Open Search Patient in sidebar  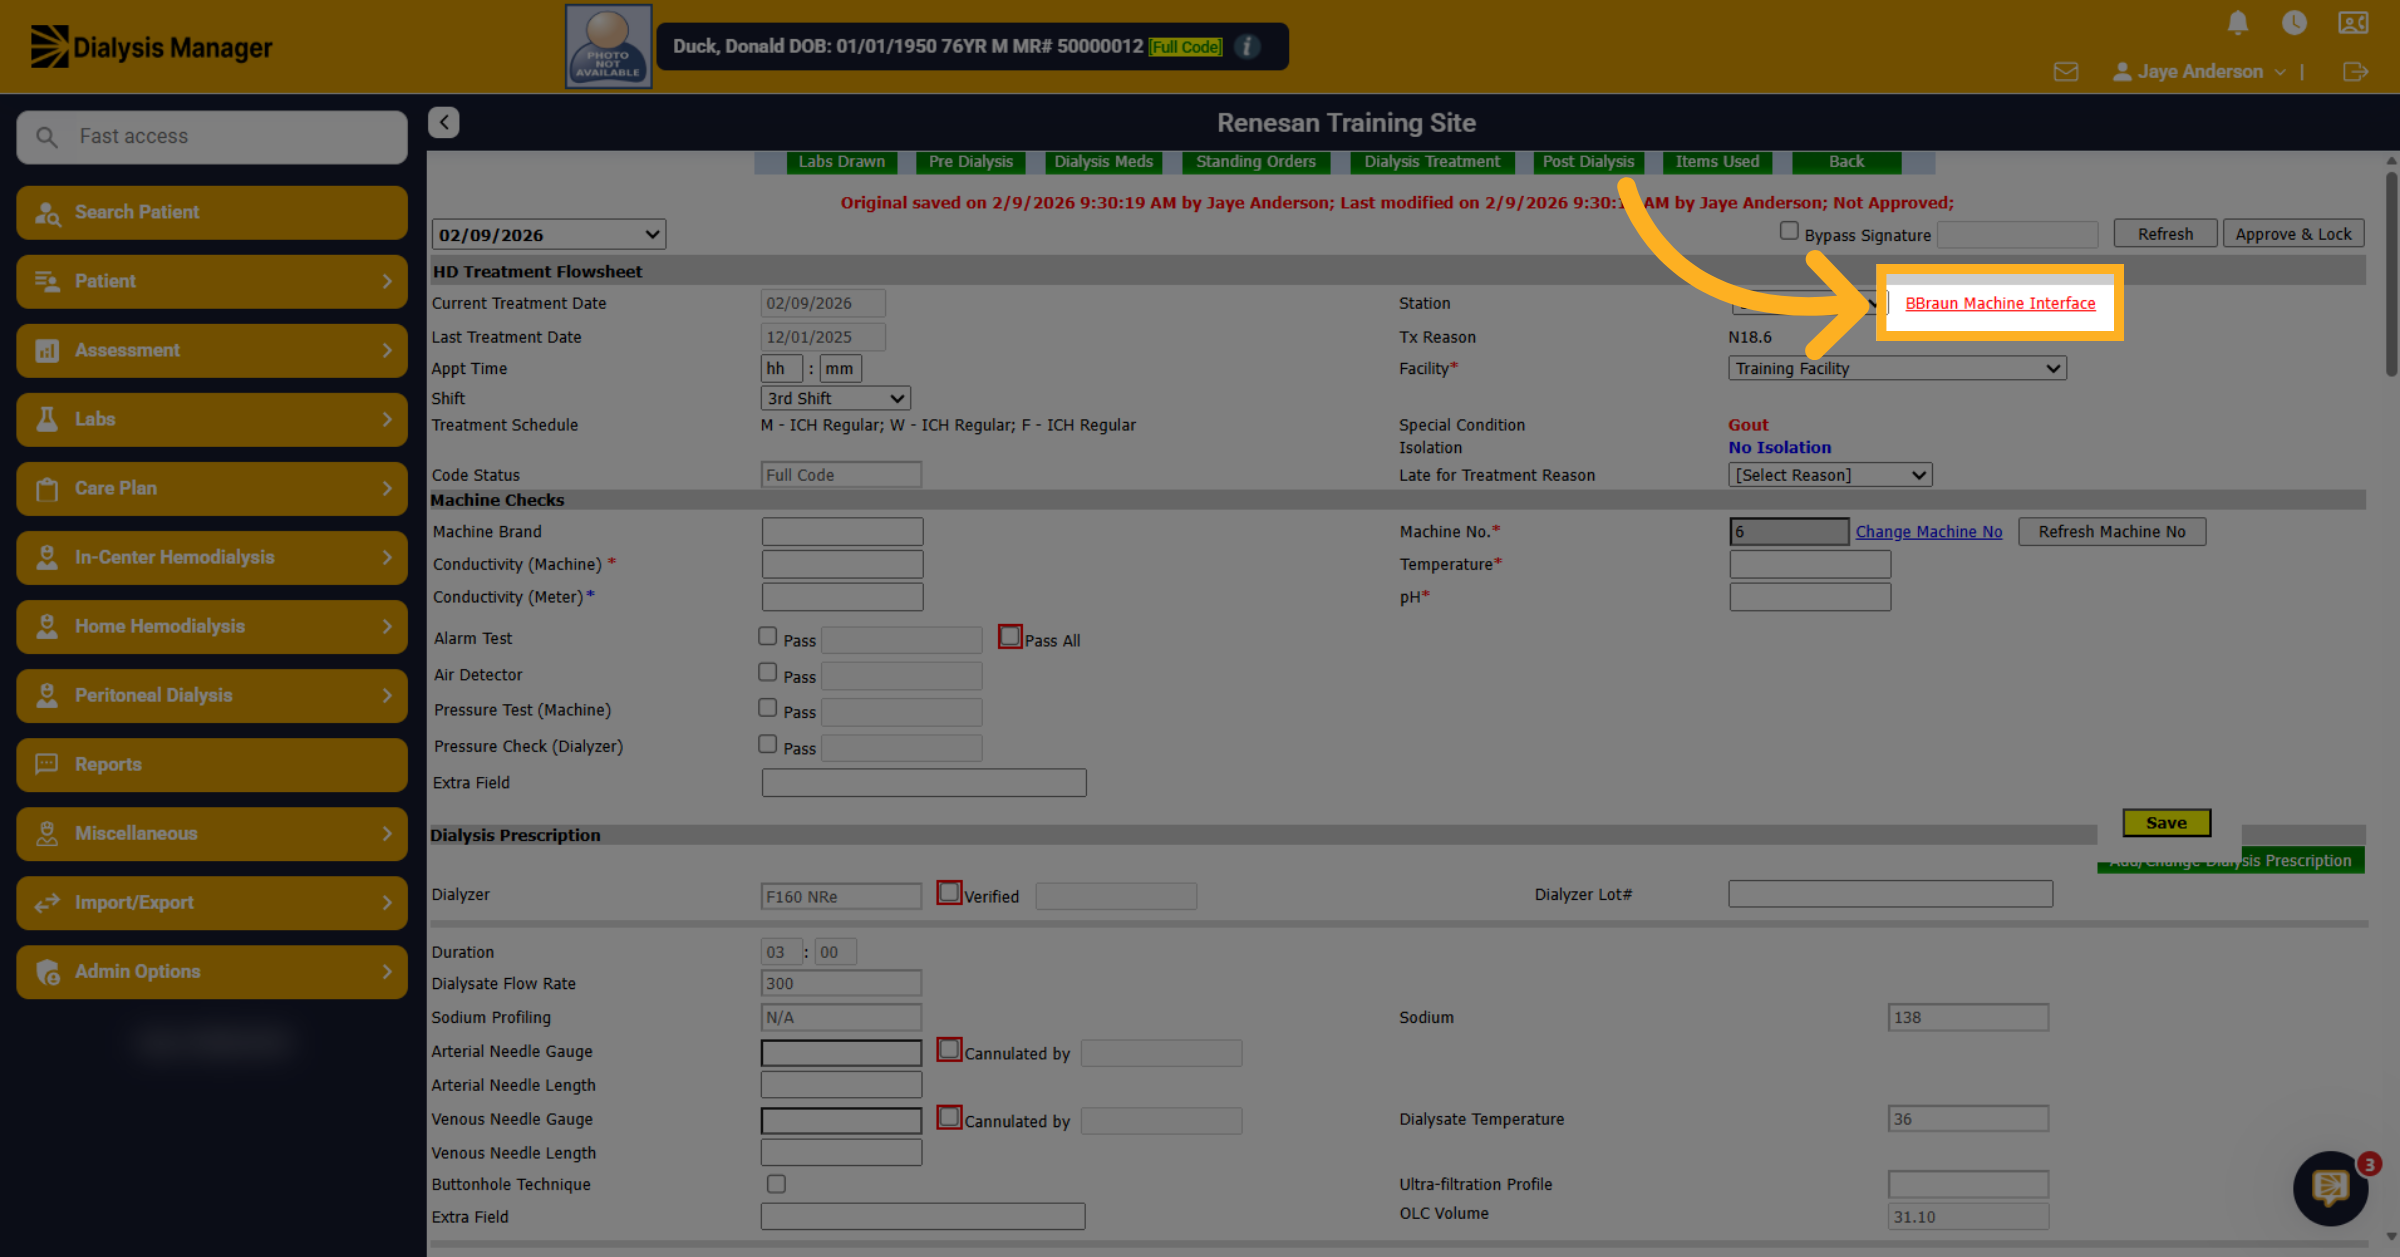click(x=212, y=212)
